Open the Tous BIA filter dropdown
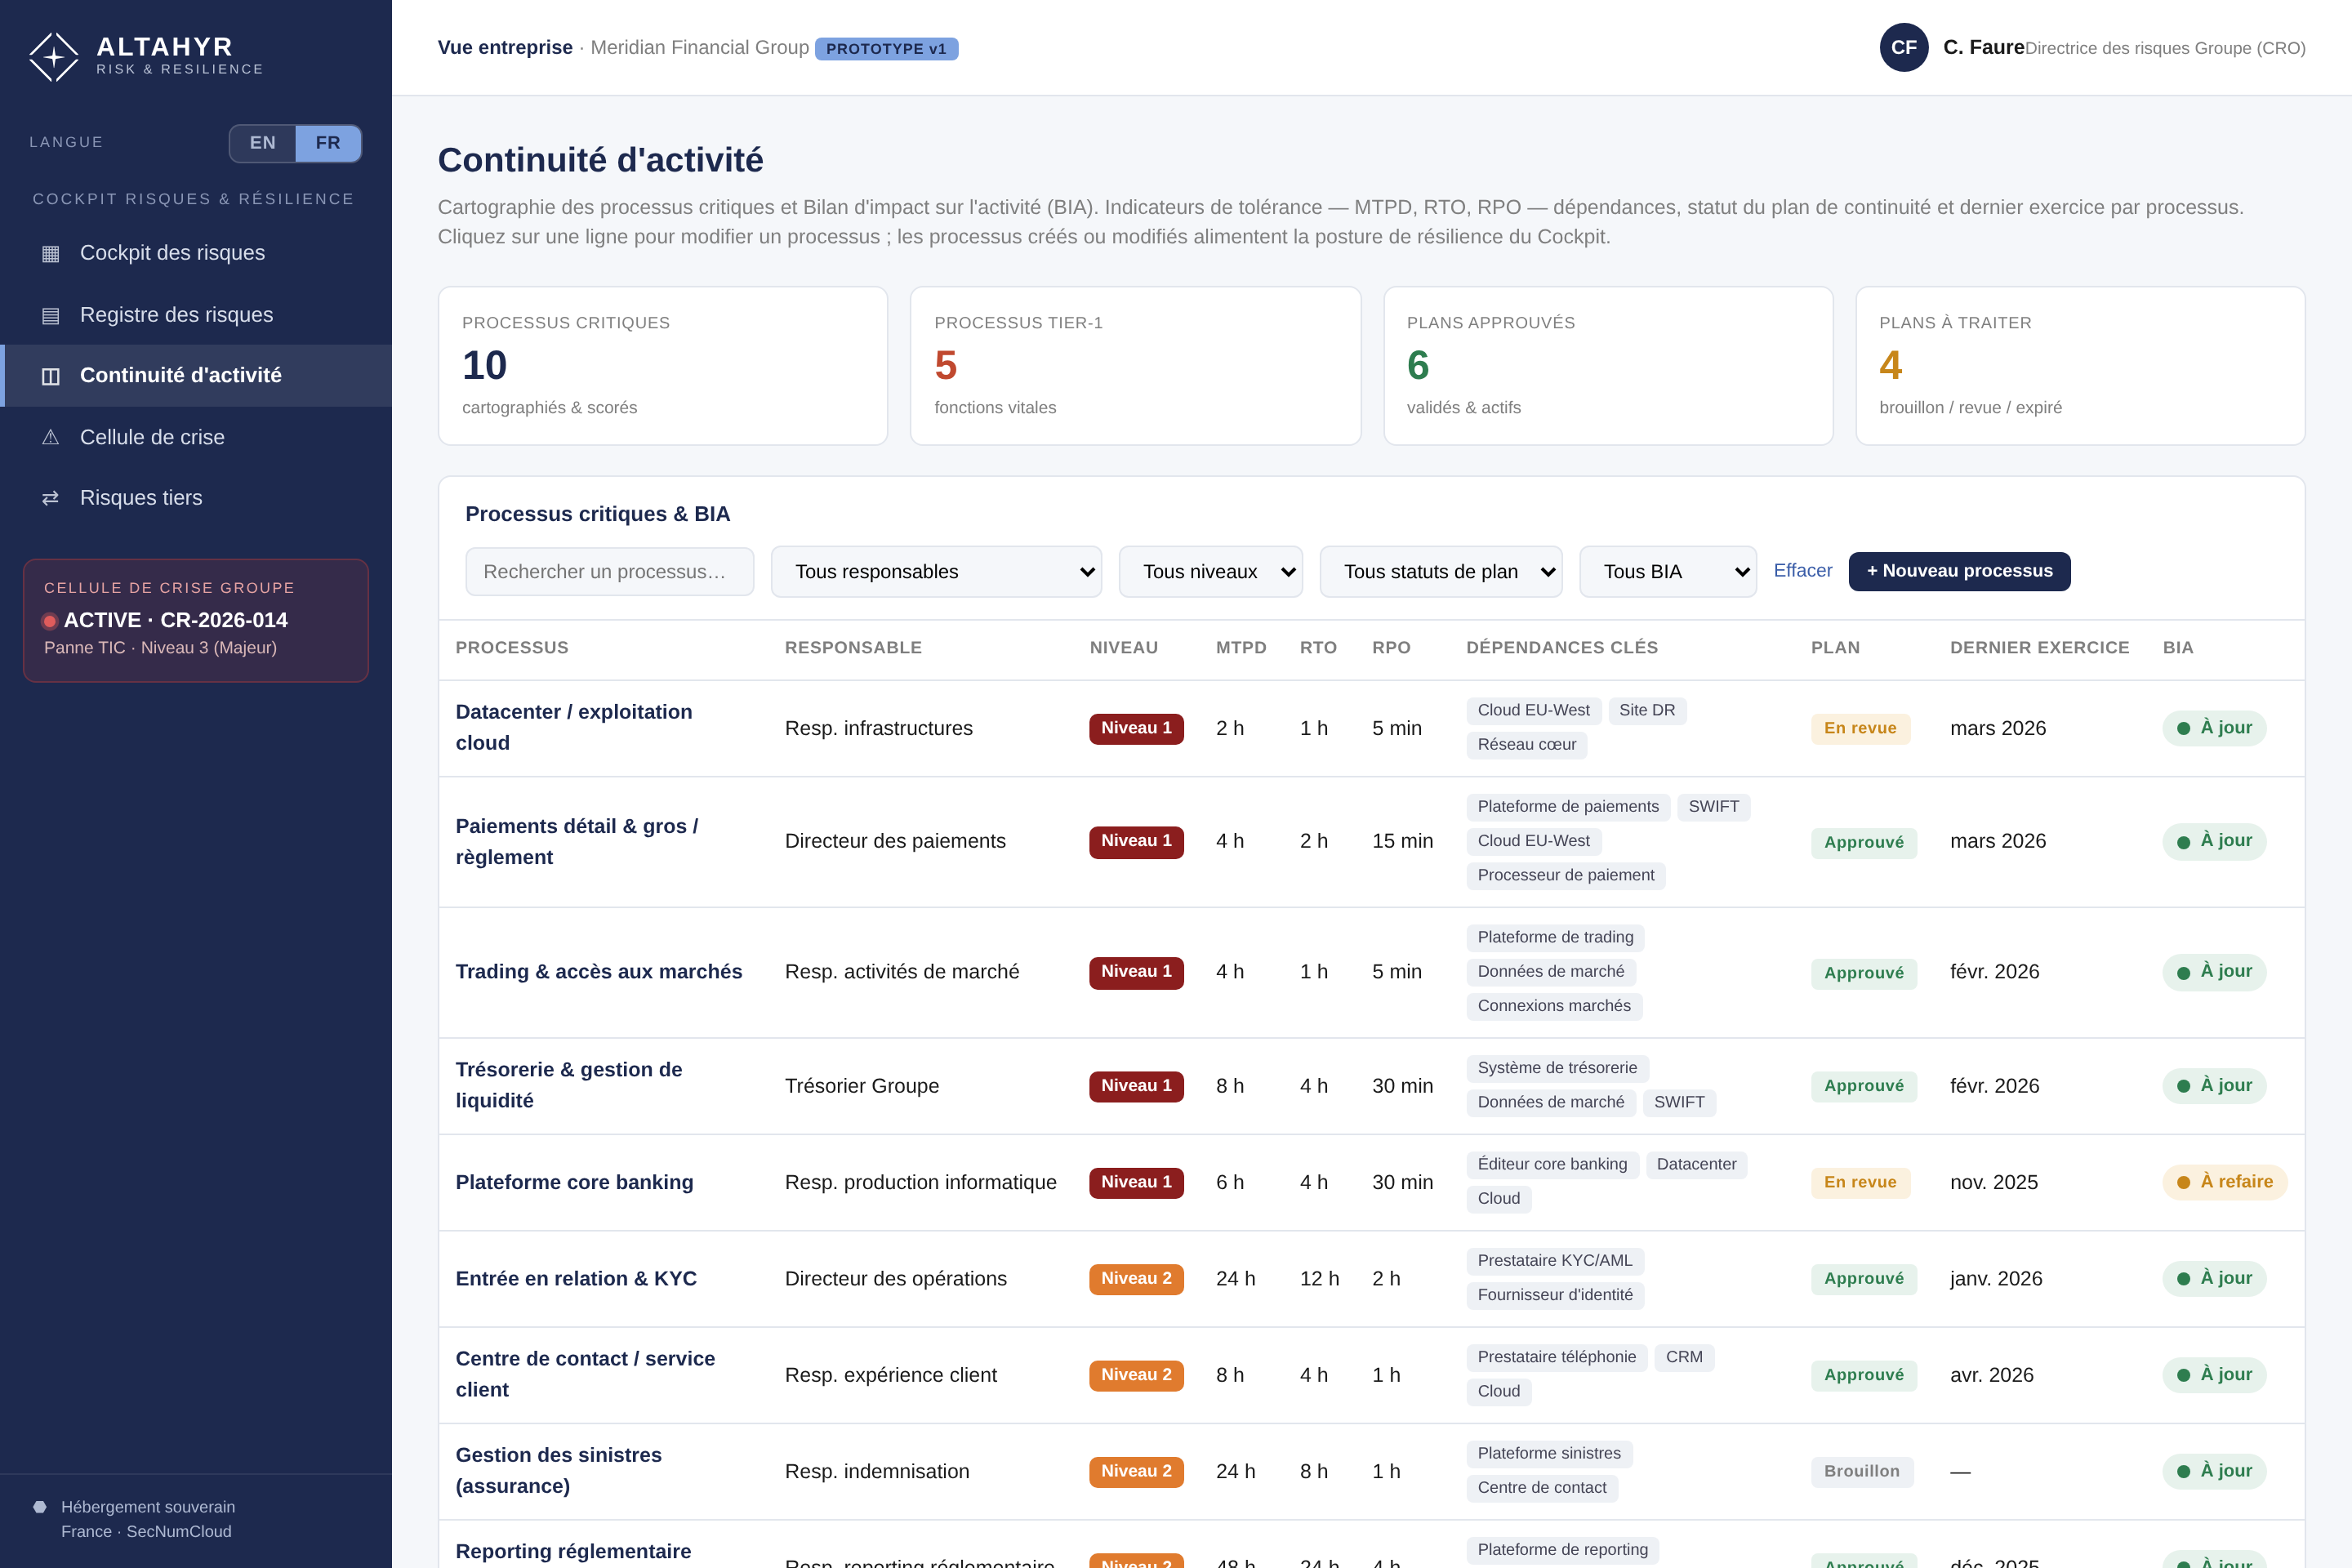This screenshot has height=1568, width=2352. (x=1668, y=572)
